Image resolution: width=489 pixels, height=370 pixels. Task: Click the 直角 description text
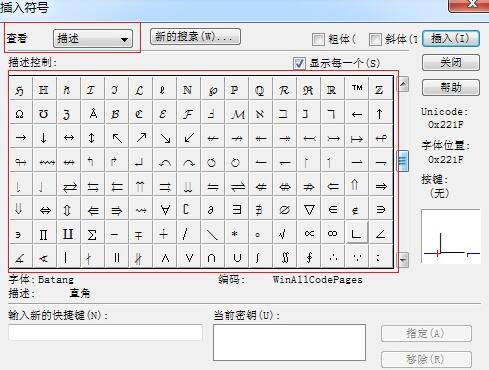pos(80,294)
